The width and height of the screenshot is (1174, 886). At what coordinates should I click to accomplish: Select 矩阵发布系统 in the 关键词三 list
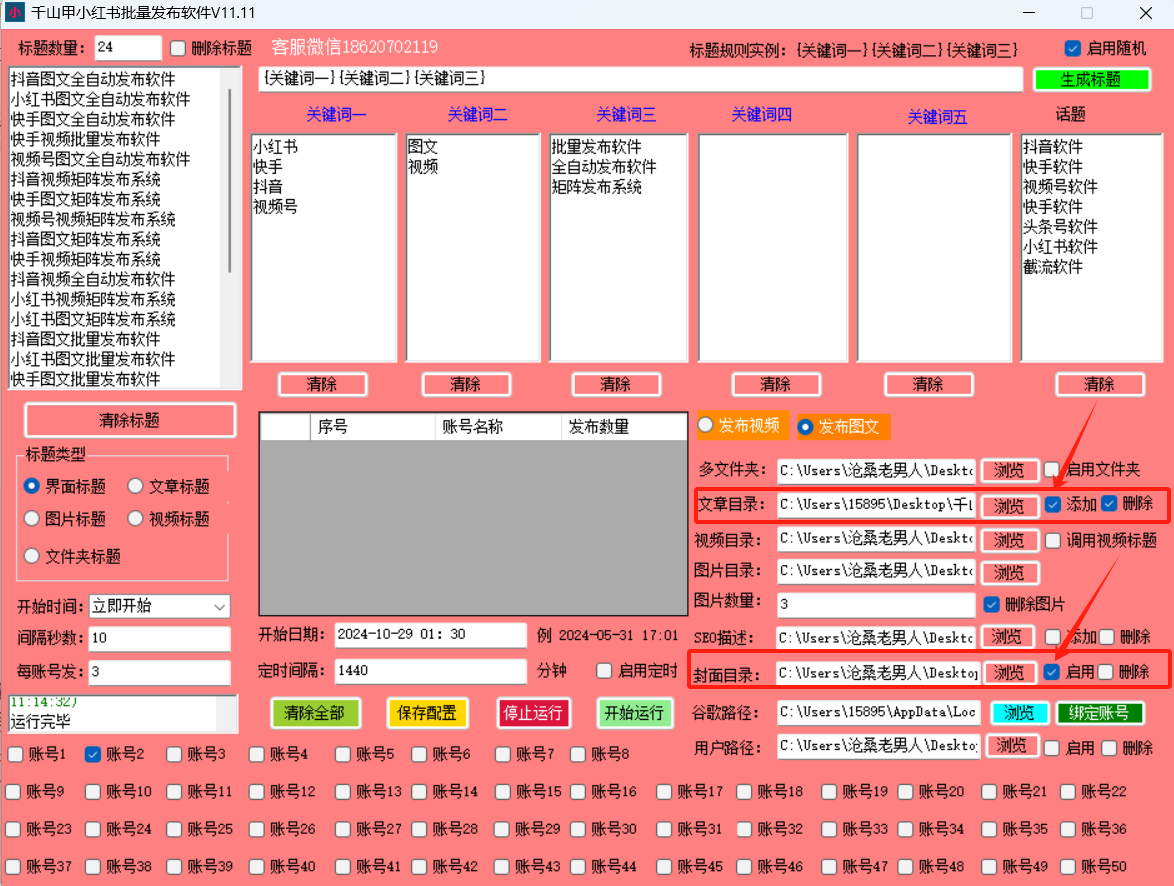597,186
